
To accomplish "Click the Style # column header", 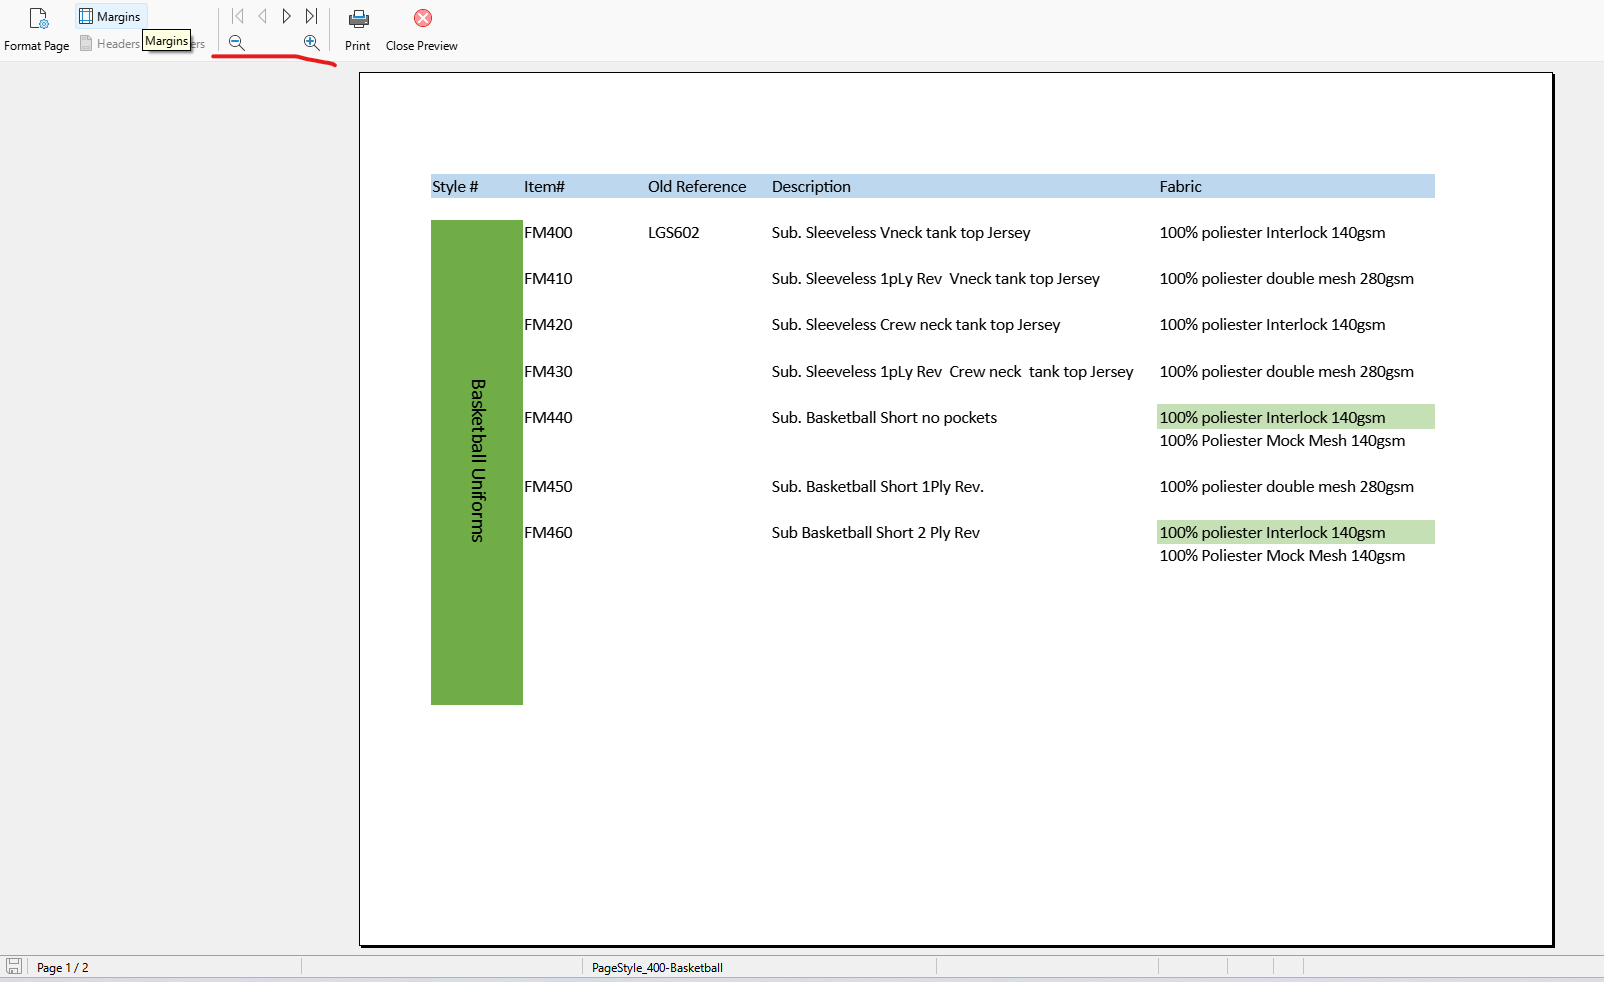I will [455, 187].
